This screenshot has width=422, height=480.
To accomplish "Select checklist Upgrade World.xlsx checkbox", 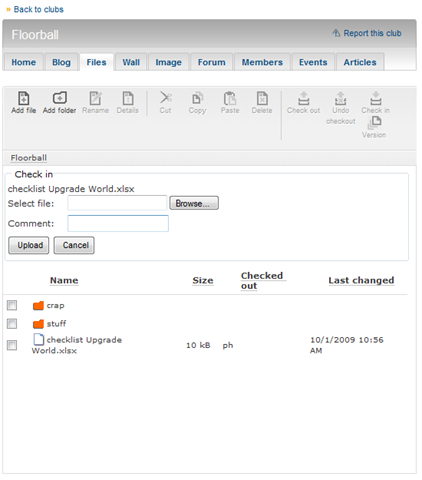I will tap(12, 345).
